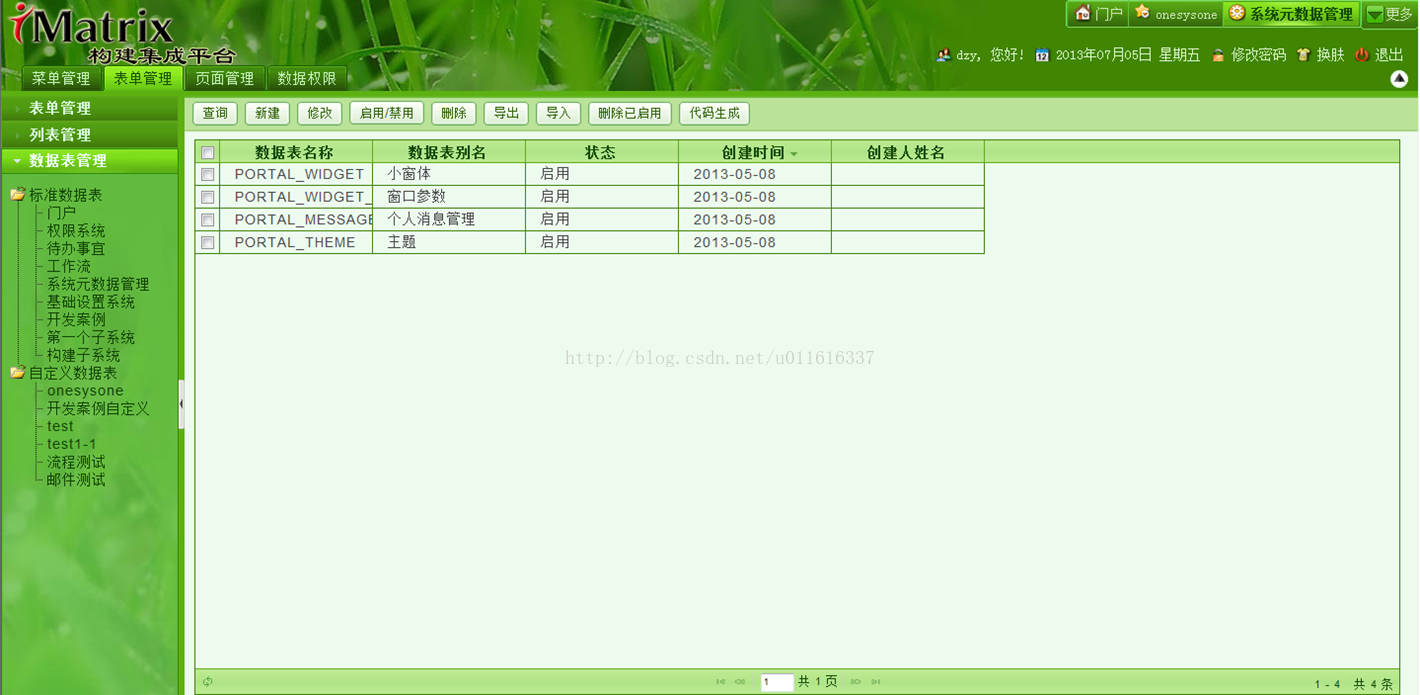Click the page number input field
This screenshot has height=695, width=1420.
click(777, 682)
